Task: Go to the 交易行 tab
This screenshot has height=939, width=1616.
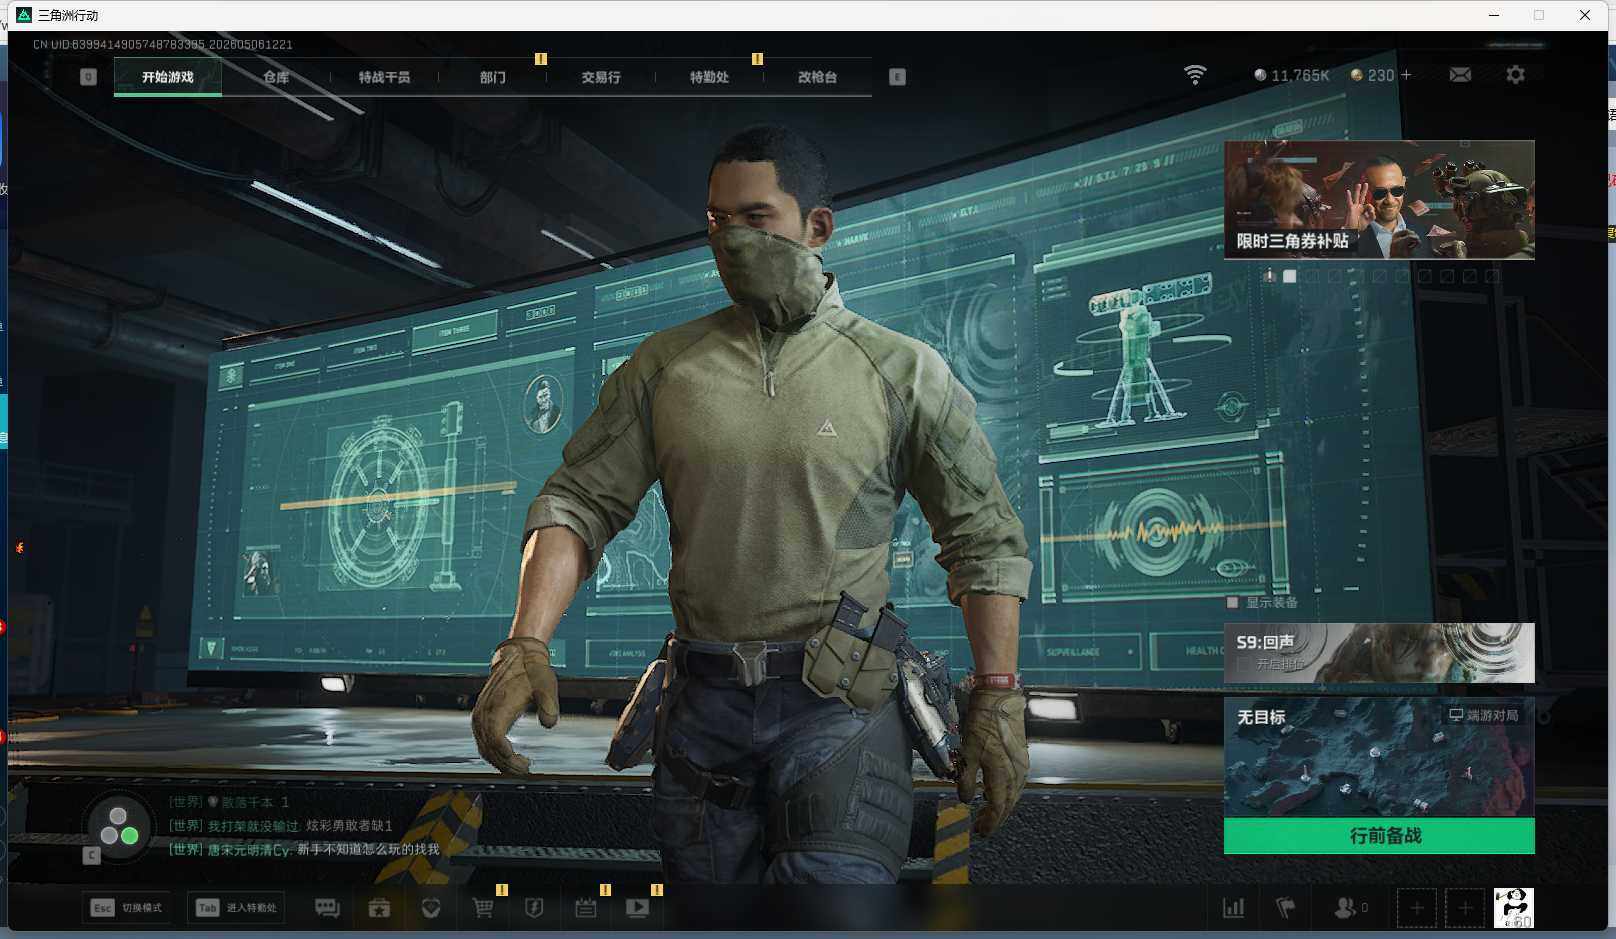Action: (601, 77)
